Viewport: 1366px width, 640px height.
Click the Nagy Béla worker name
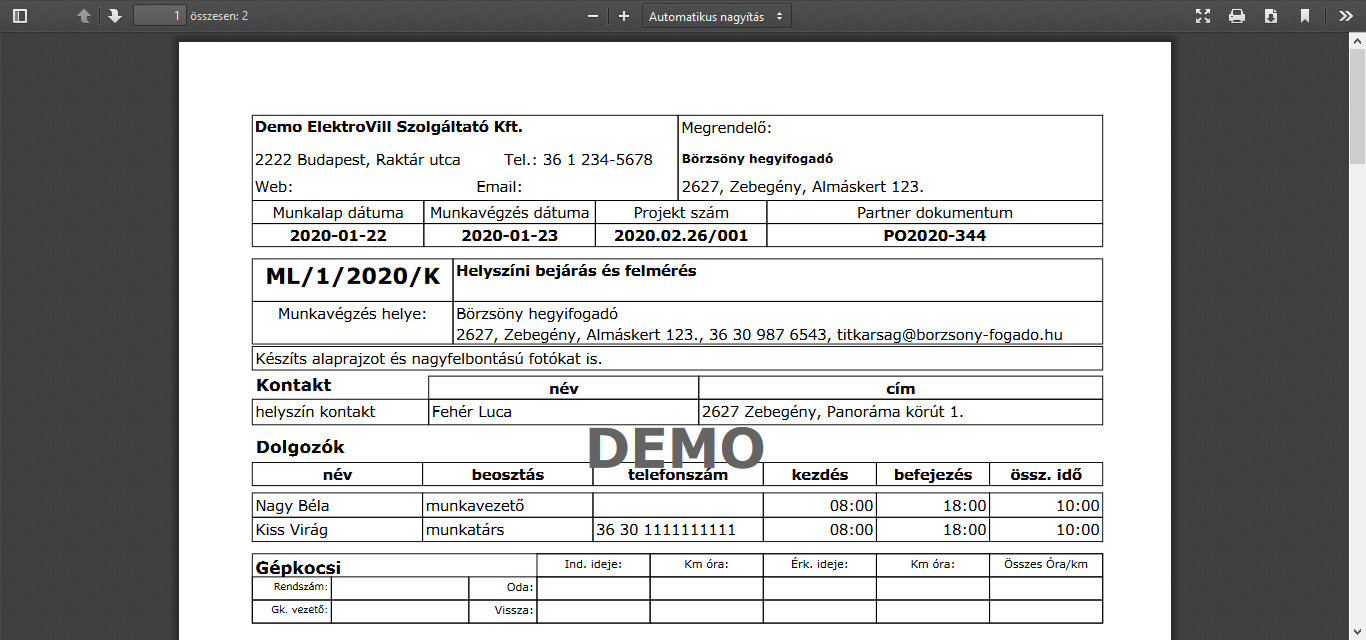pyautogui.click(x=292, y=506)
